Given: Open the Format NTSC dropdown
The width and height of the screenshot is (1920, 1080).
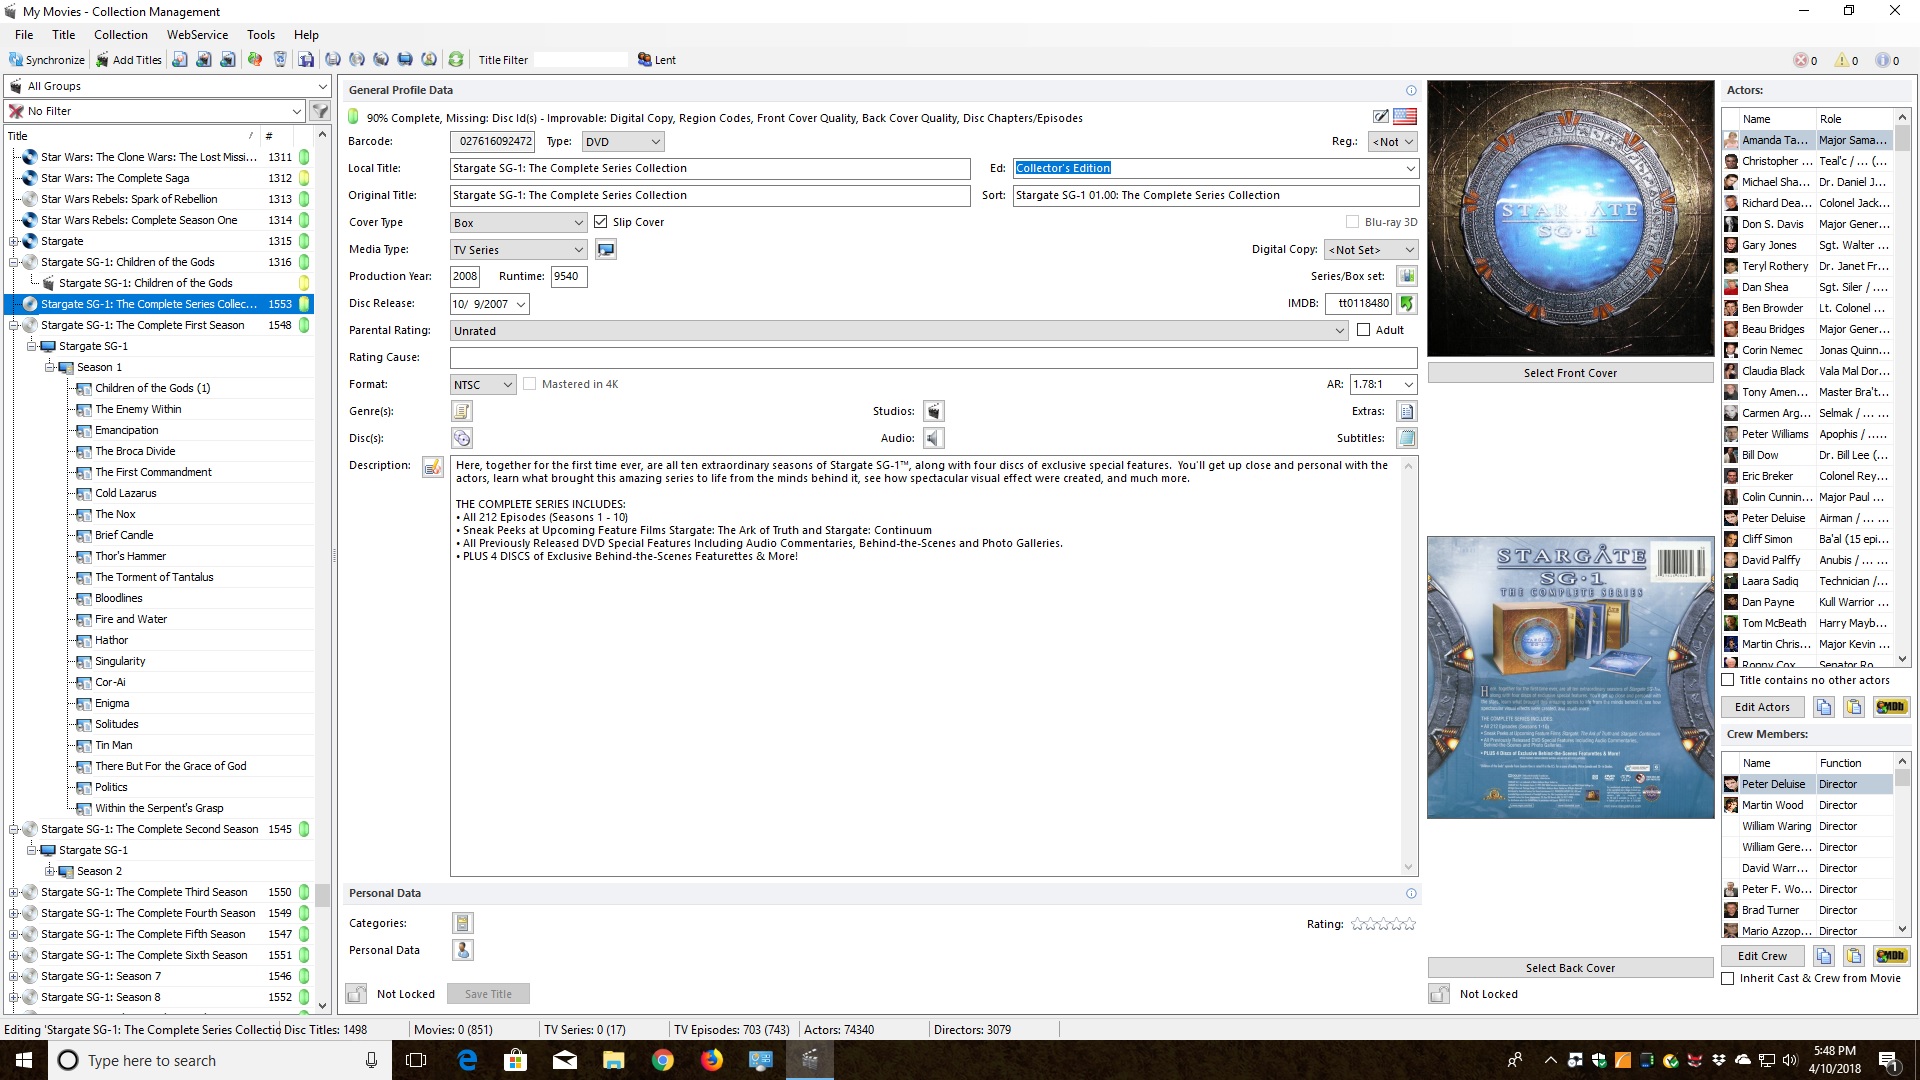Looking at the screenshot, I should [483, 385].
